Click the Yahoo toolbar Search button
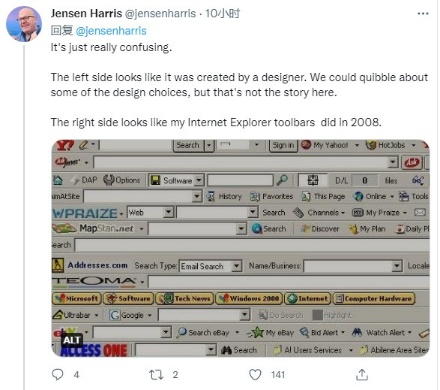The image size is (440, 390). (188, 145)
